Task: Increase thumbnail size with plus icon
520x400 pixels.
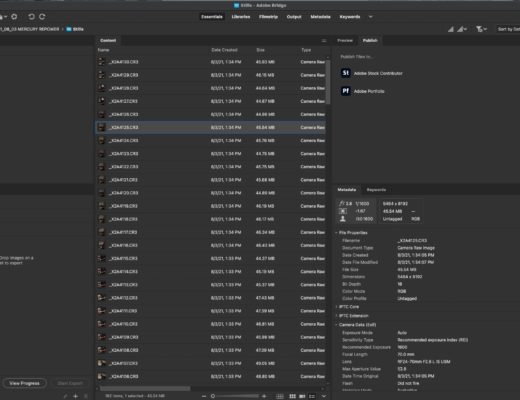Action: (264, 396)
